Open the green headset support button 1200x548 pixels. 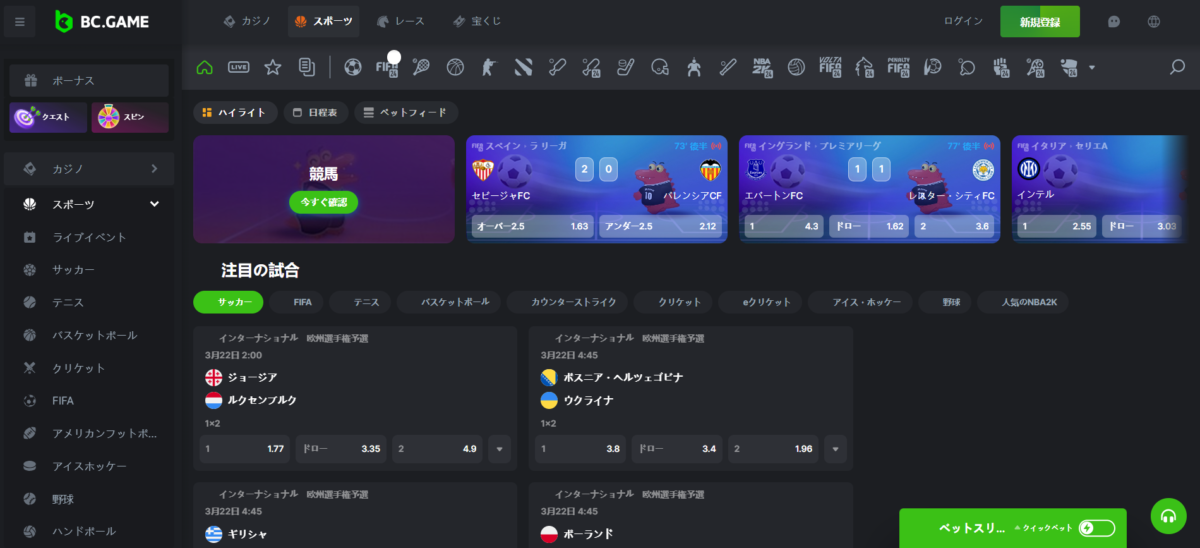click(x=1168, y=515)
